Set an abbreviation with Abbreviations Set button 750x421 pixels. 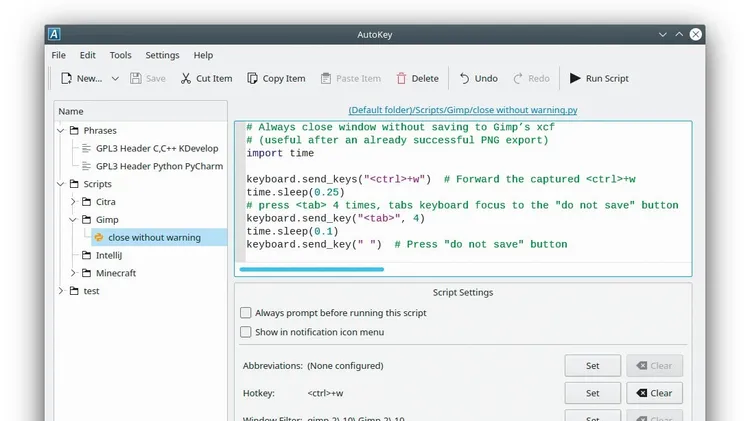[x=593, y=366]
